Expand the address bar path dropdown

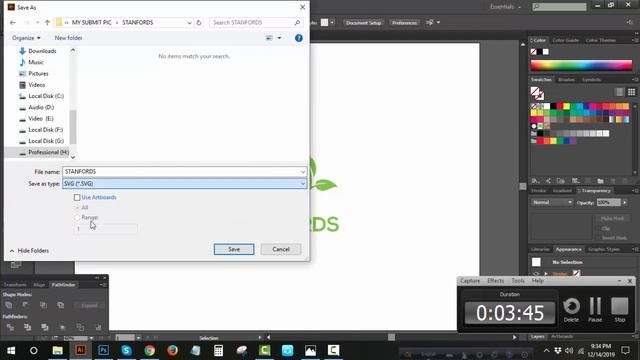tap(189, 22)
